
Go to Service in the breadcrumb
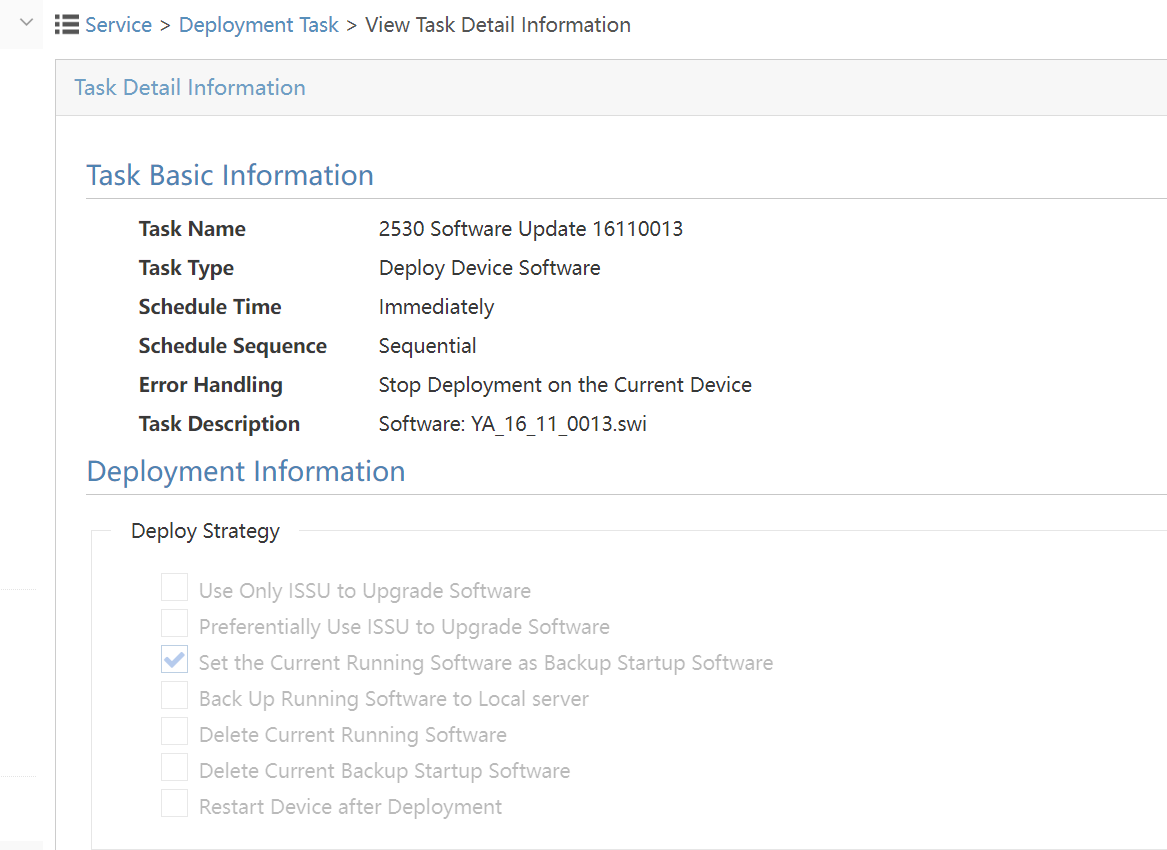(118, 25)
